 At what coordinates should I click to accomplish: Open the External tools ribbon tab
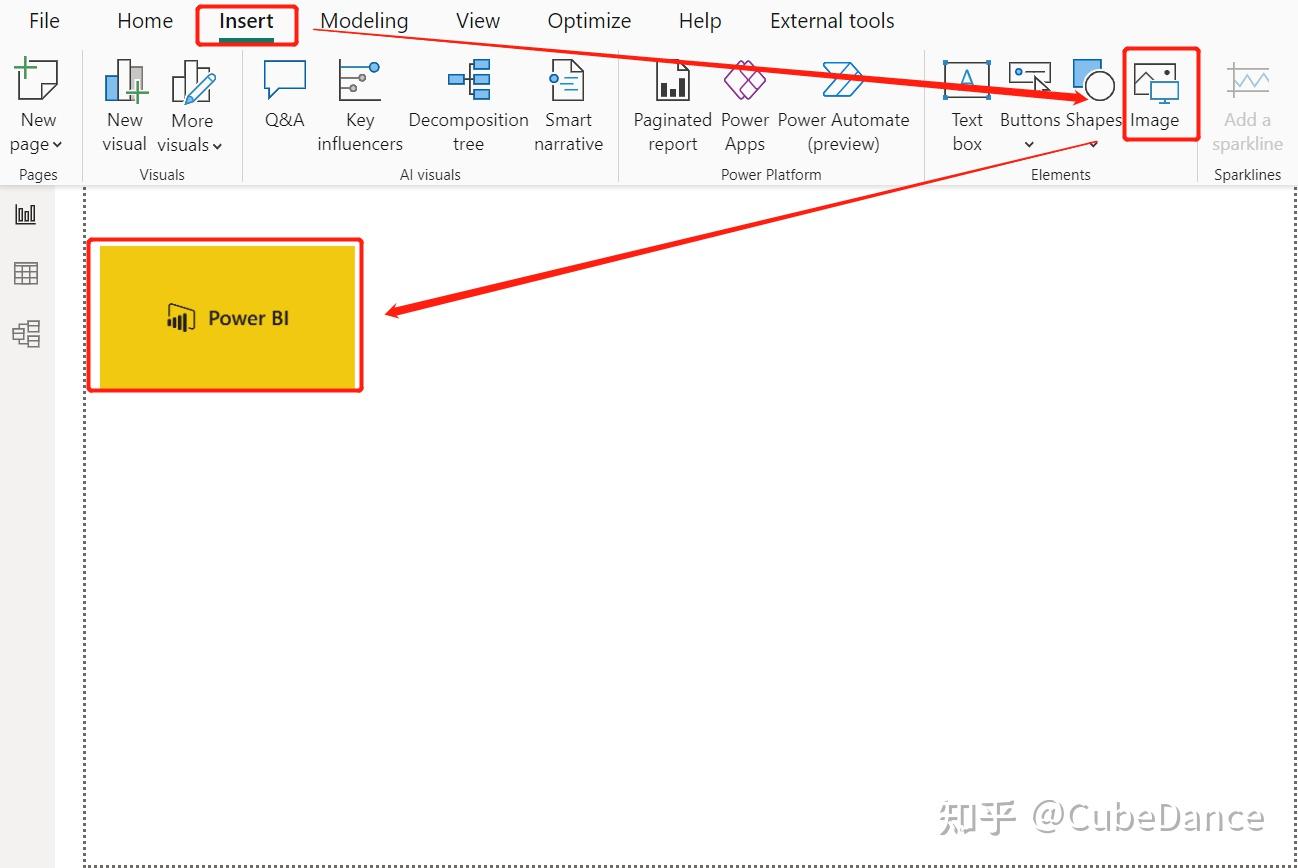click(x=831, y=20)
